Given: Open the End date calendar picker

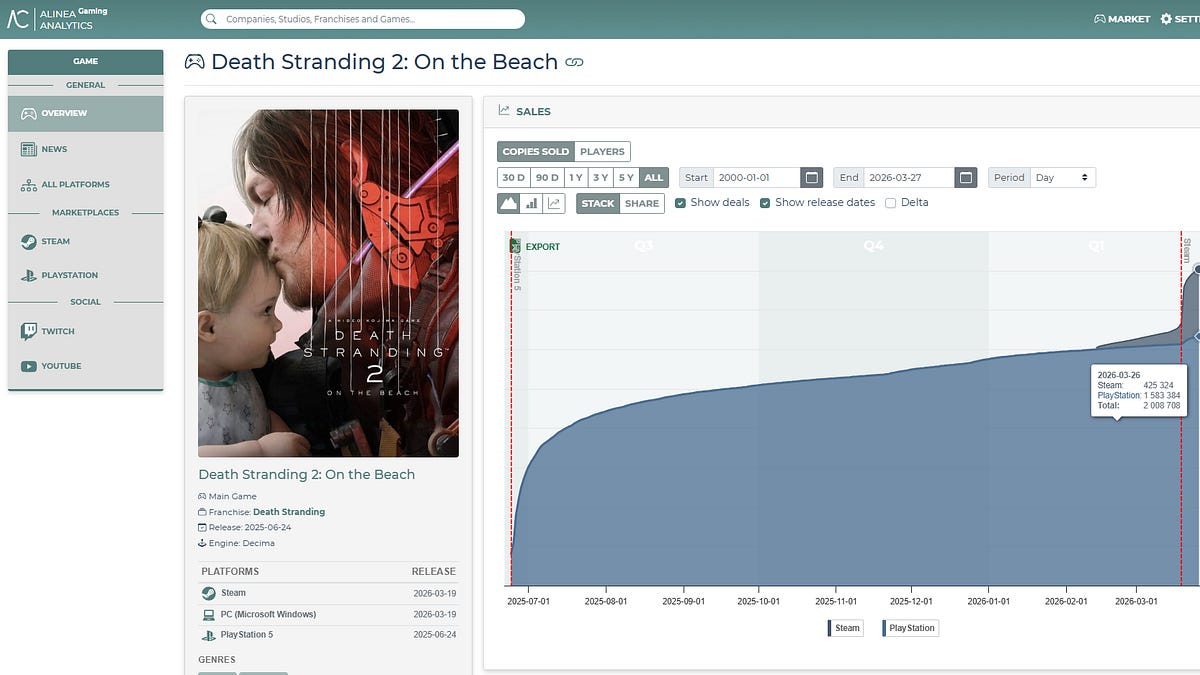Looking at the screenshot, I should point(965,177).
